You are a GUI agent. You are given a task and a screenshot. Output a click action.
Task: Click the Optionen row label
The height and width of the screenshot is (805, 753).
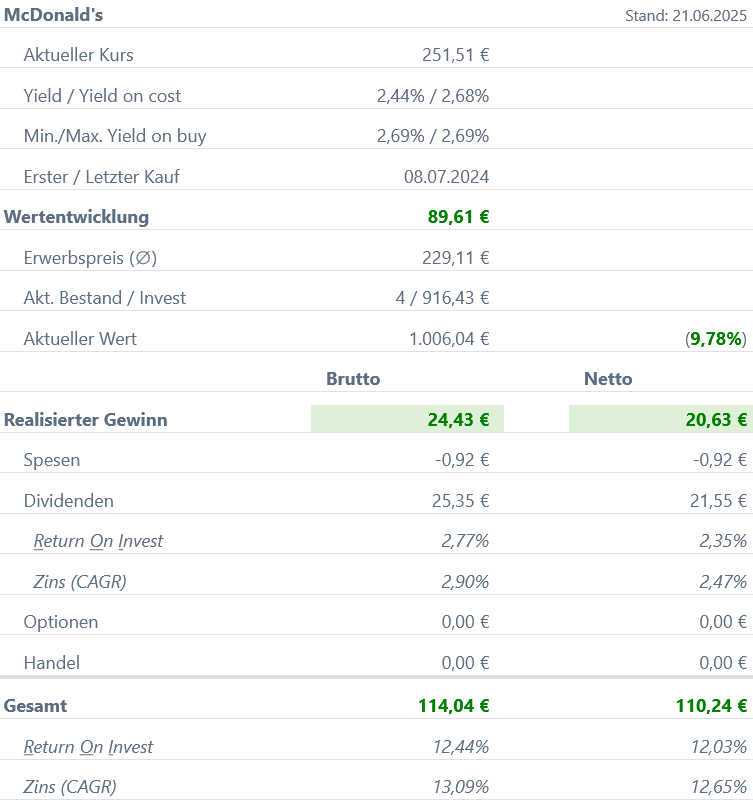61,623
